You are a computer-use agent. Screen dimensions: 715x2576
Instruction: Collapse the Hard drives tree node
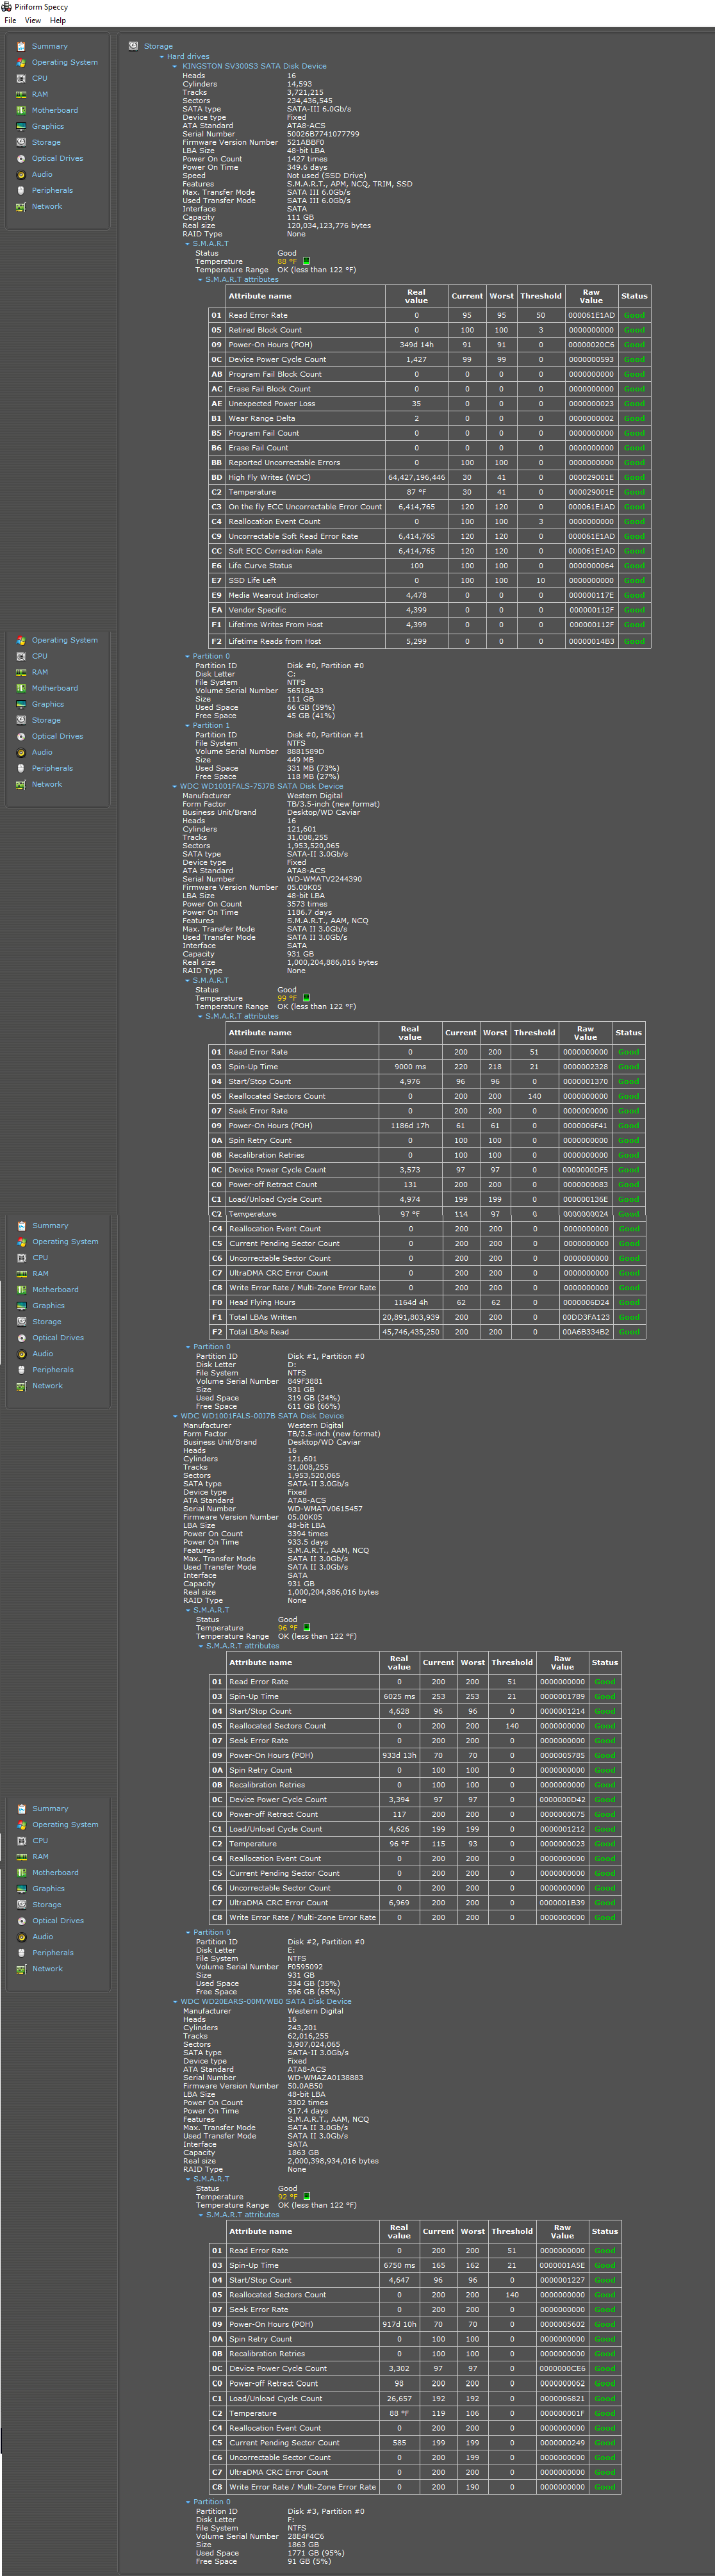pyautogui.click(x=162, y=57)
